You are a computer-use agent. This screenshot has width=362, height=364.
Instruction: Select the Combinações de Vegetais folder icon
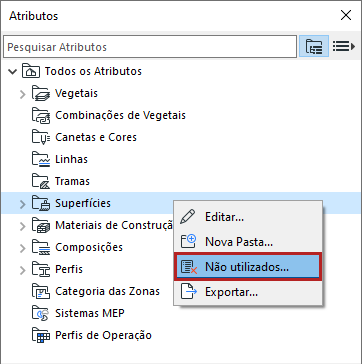tap(41, 115)
